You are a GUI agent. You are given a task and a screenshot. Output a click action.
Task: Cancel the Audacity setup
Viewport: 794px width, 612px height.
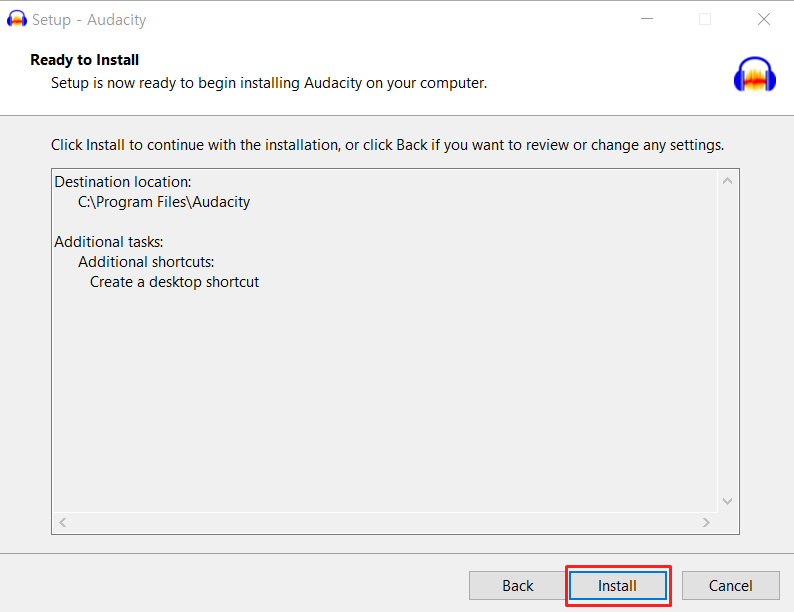731,586
